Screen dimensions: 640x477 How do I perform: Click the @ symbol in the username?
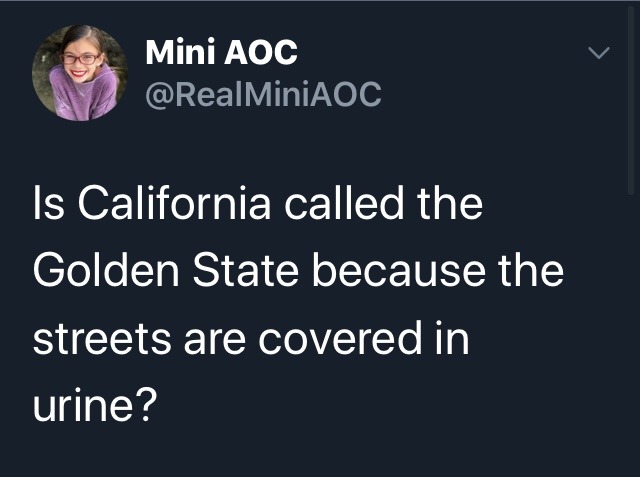[158, 95]
